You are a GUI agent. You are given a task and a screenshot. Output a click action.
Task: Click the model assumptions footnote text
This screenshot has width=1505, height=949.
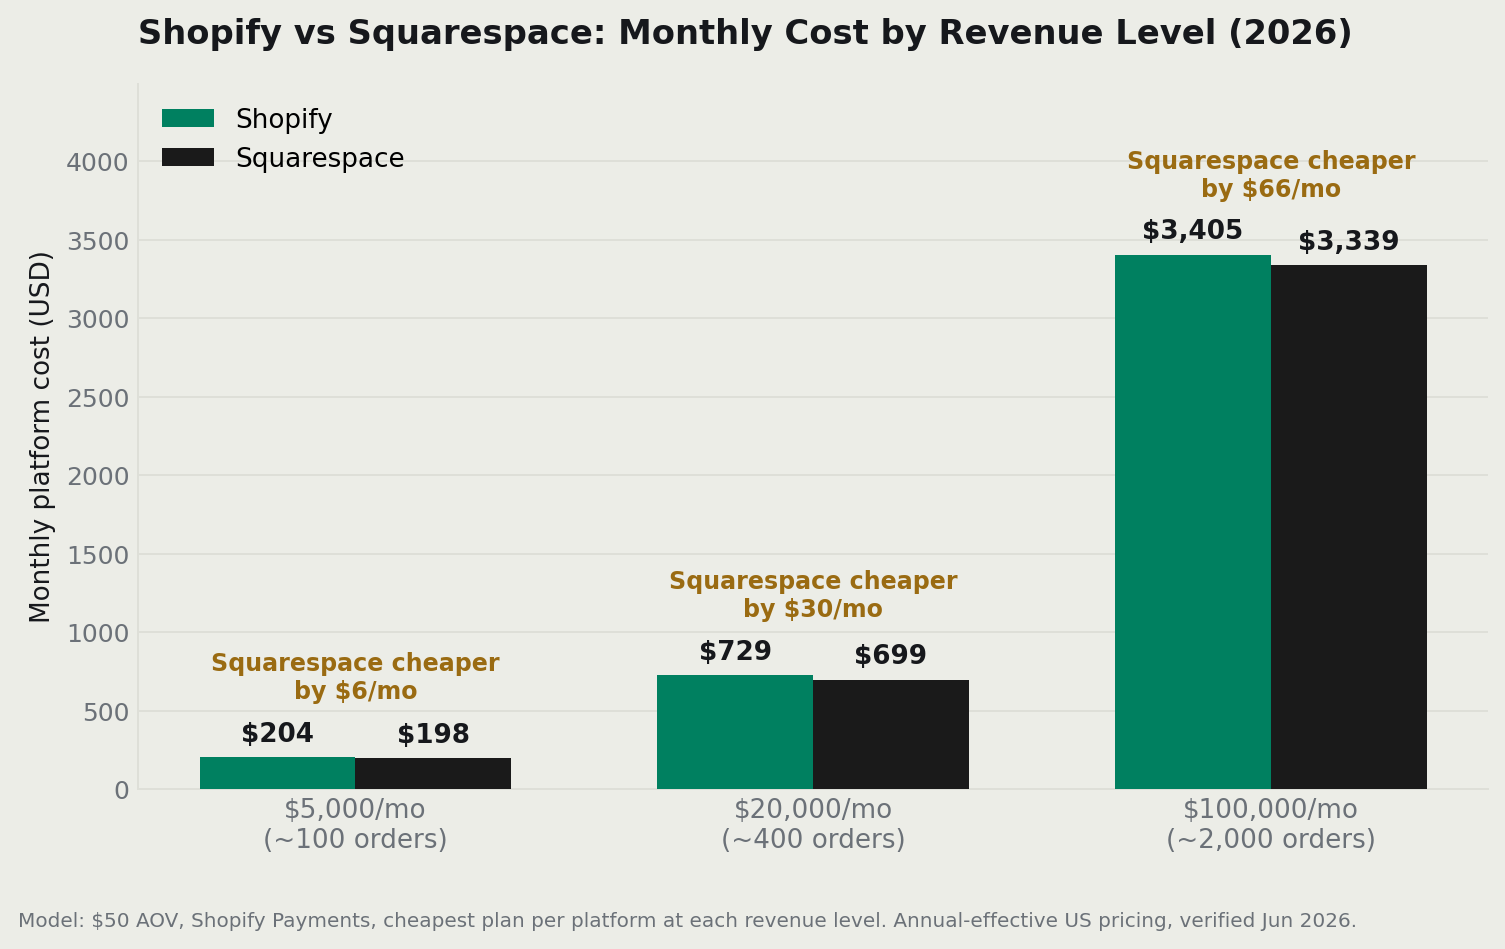[687, 921]
